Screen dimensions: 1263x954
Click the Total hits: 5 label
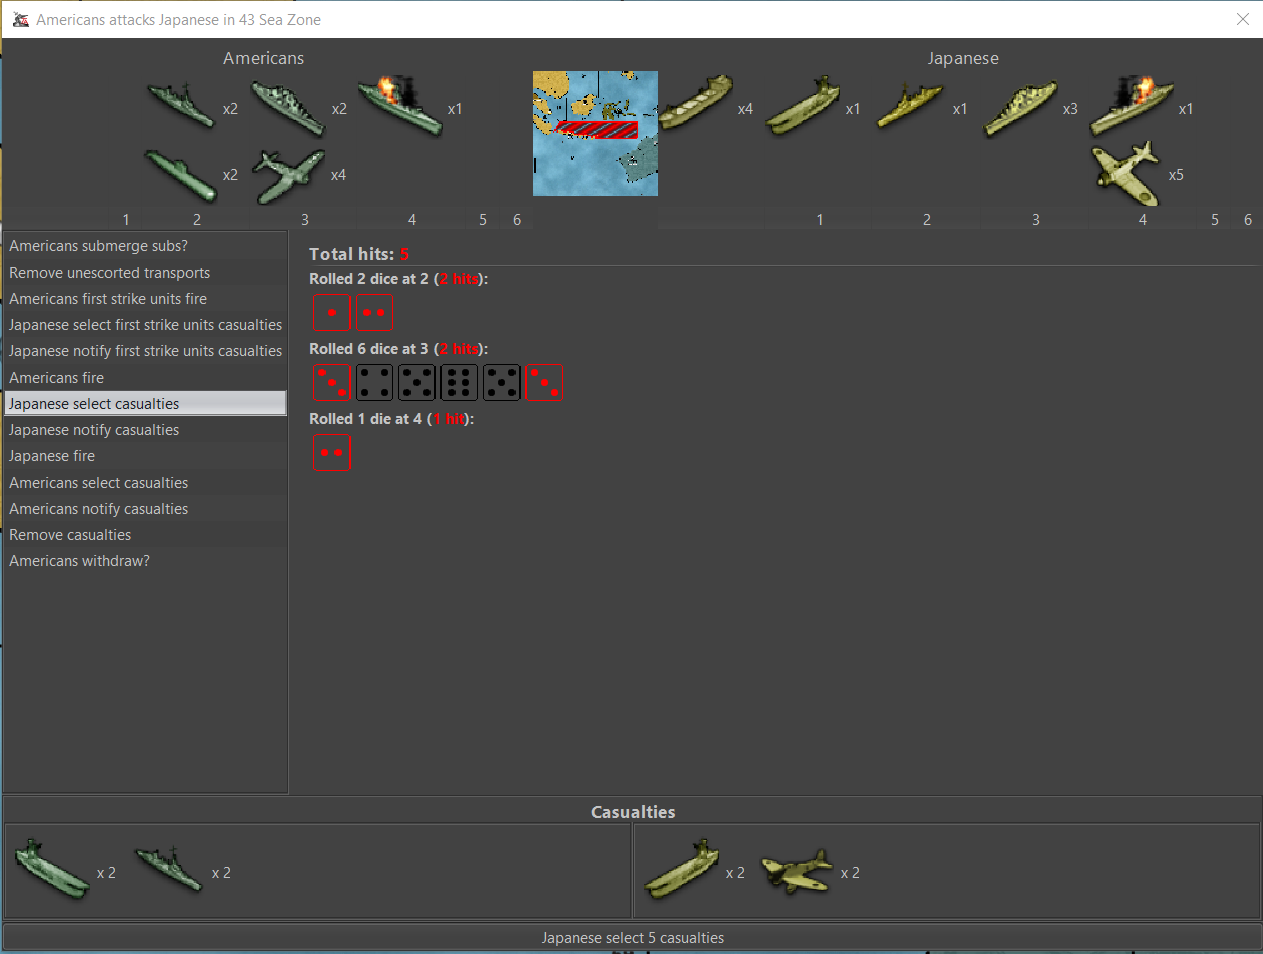359,254
